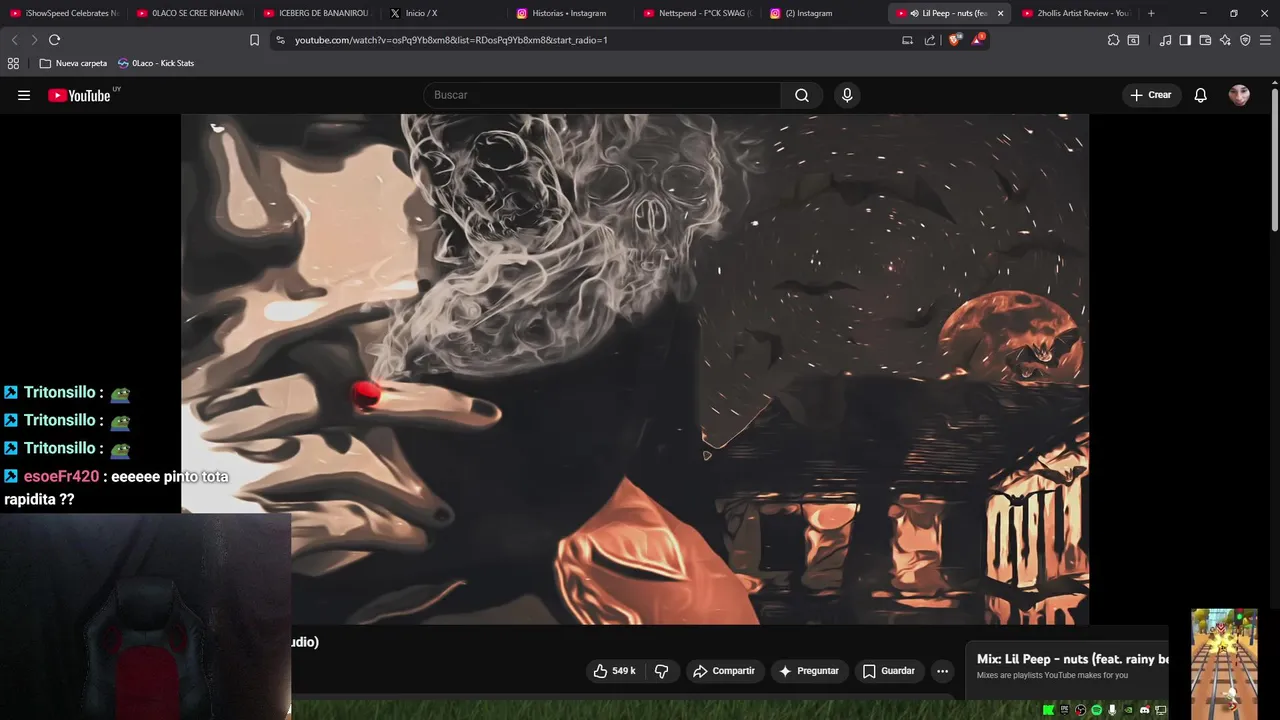Click the Preguntar button
Viewport: 1280px width, 720px height.
coord(808,671)
